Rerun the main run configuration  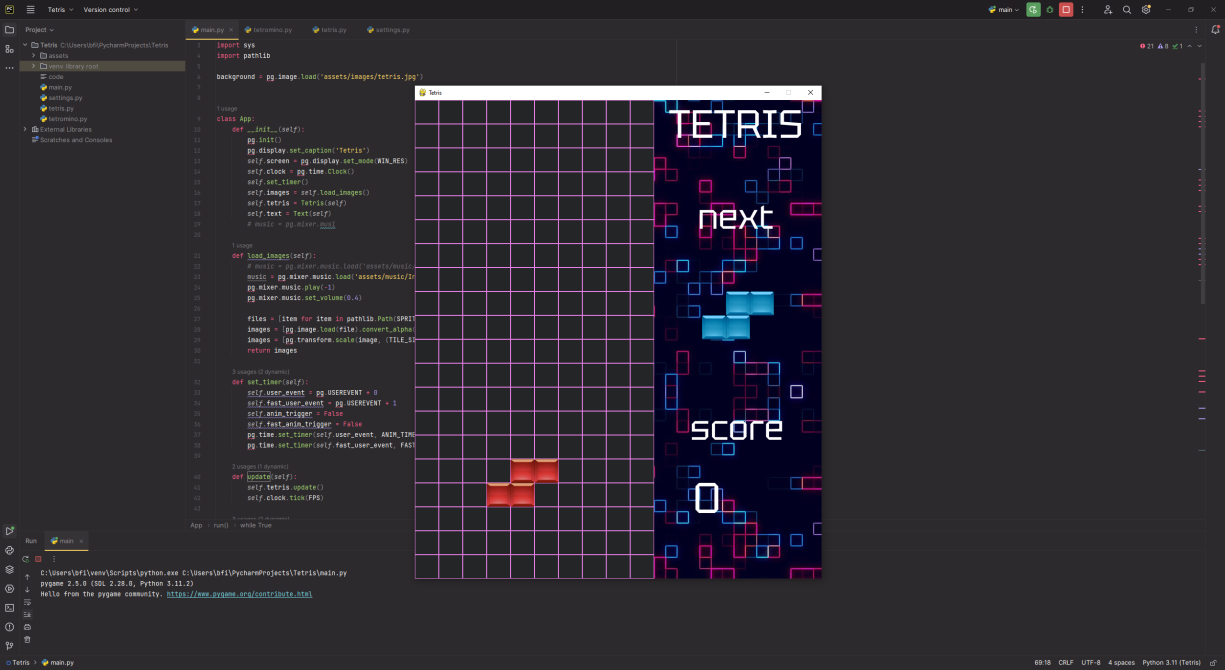(x=1033, y=9)
